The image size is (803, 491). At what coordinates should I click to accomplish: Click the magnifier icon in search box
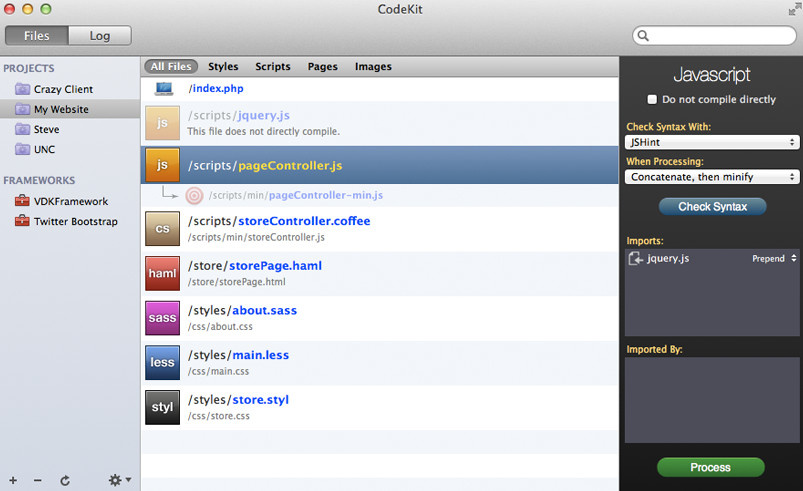click(x=643, y=35)
